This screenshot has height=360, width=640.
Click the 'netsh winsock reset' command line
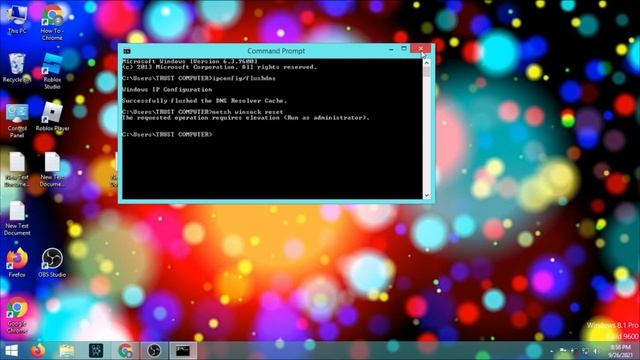(202, 111)
